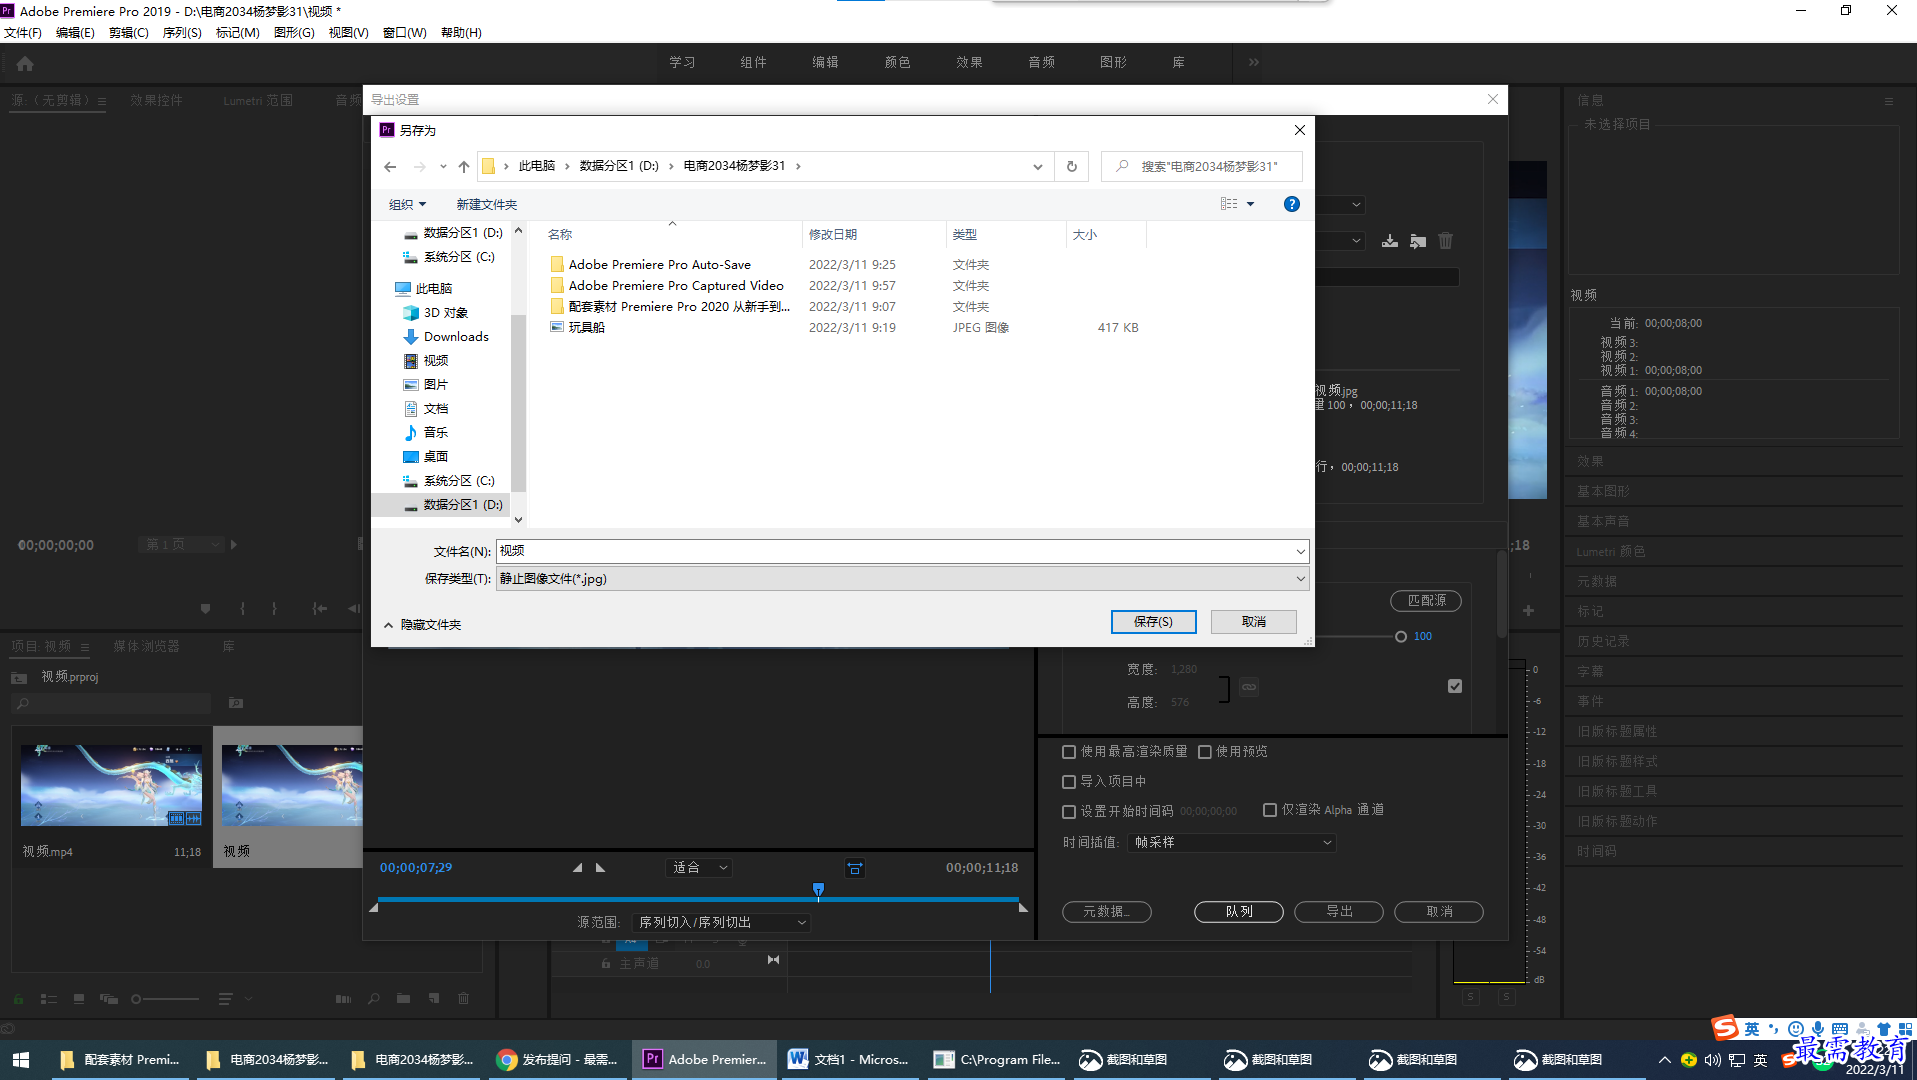Select the 视频.mp4 thumbnail in the project panel

pos(111,786)
